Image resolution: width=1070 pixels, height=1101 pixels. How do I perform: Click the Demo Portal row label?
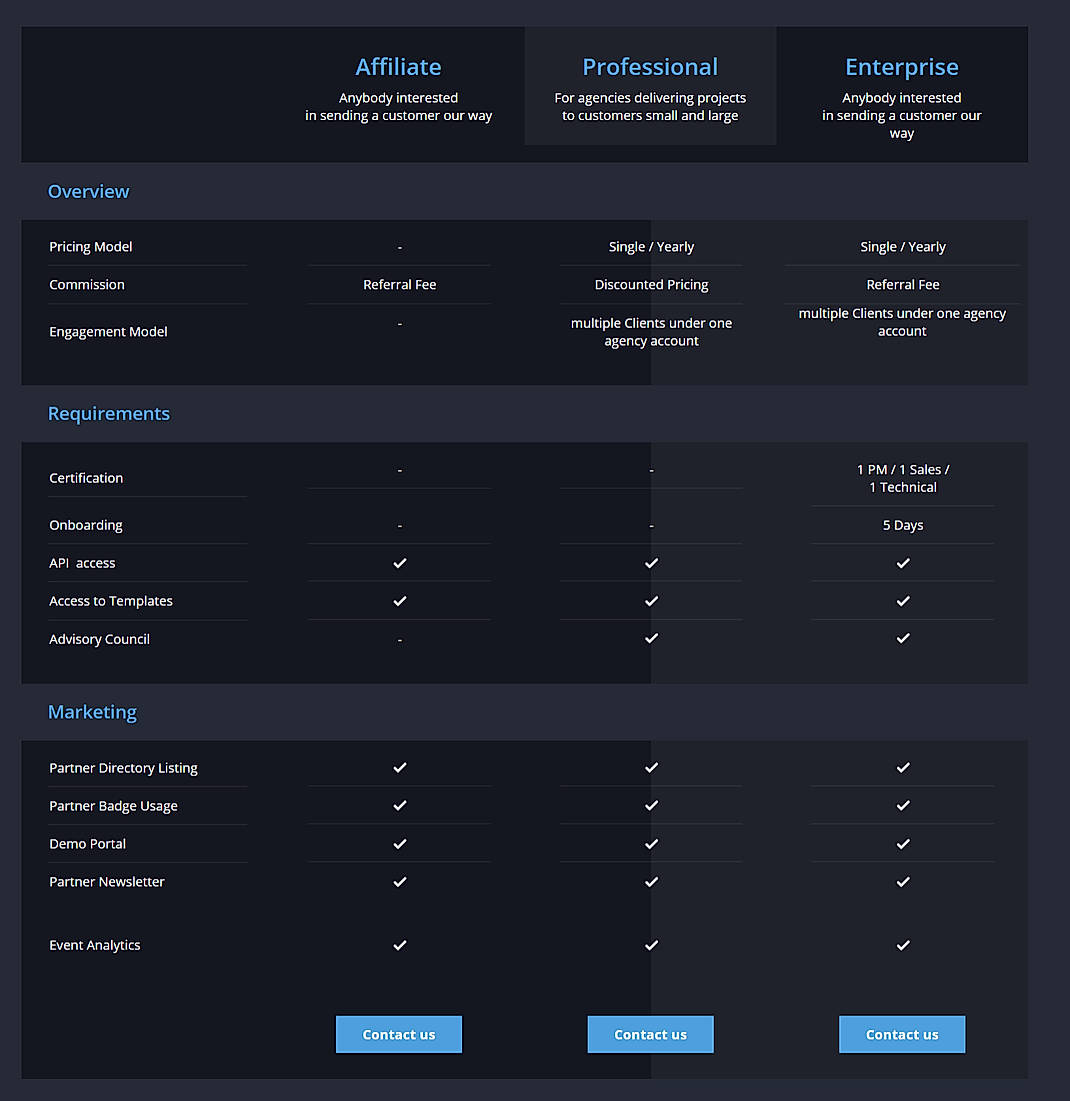(88, 844)
